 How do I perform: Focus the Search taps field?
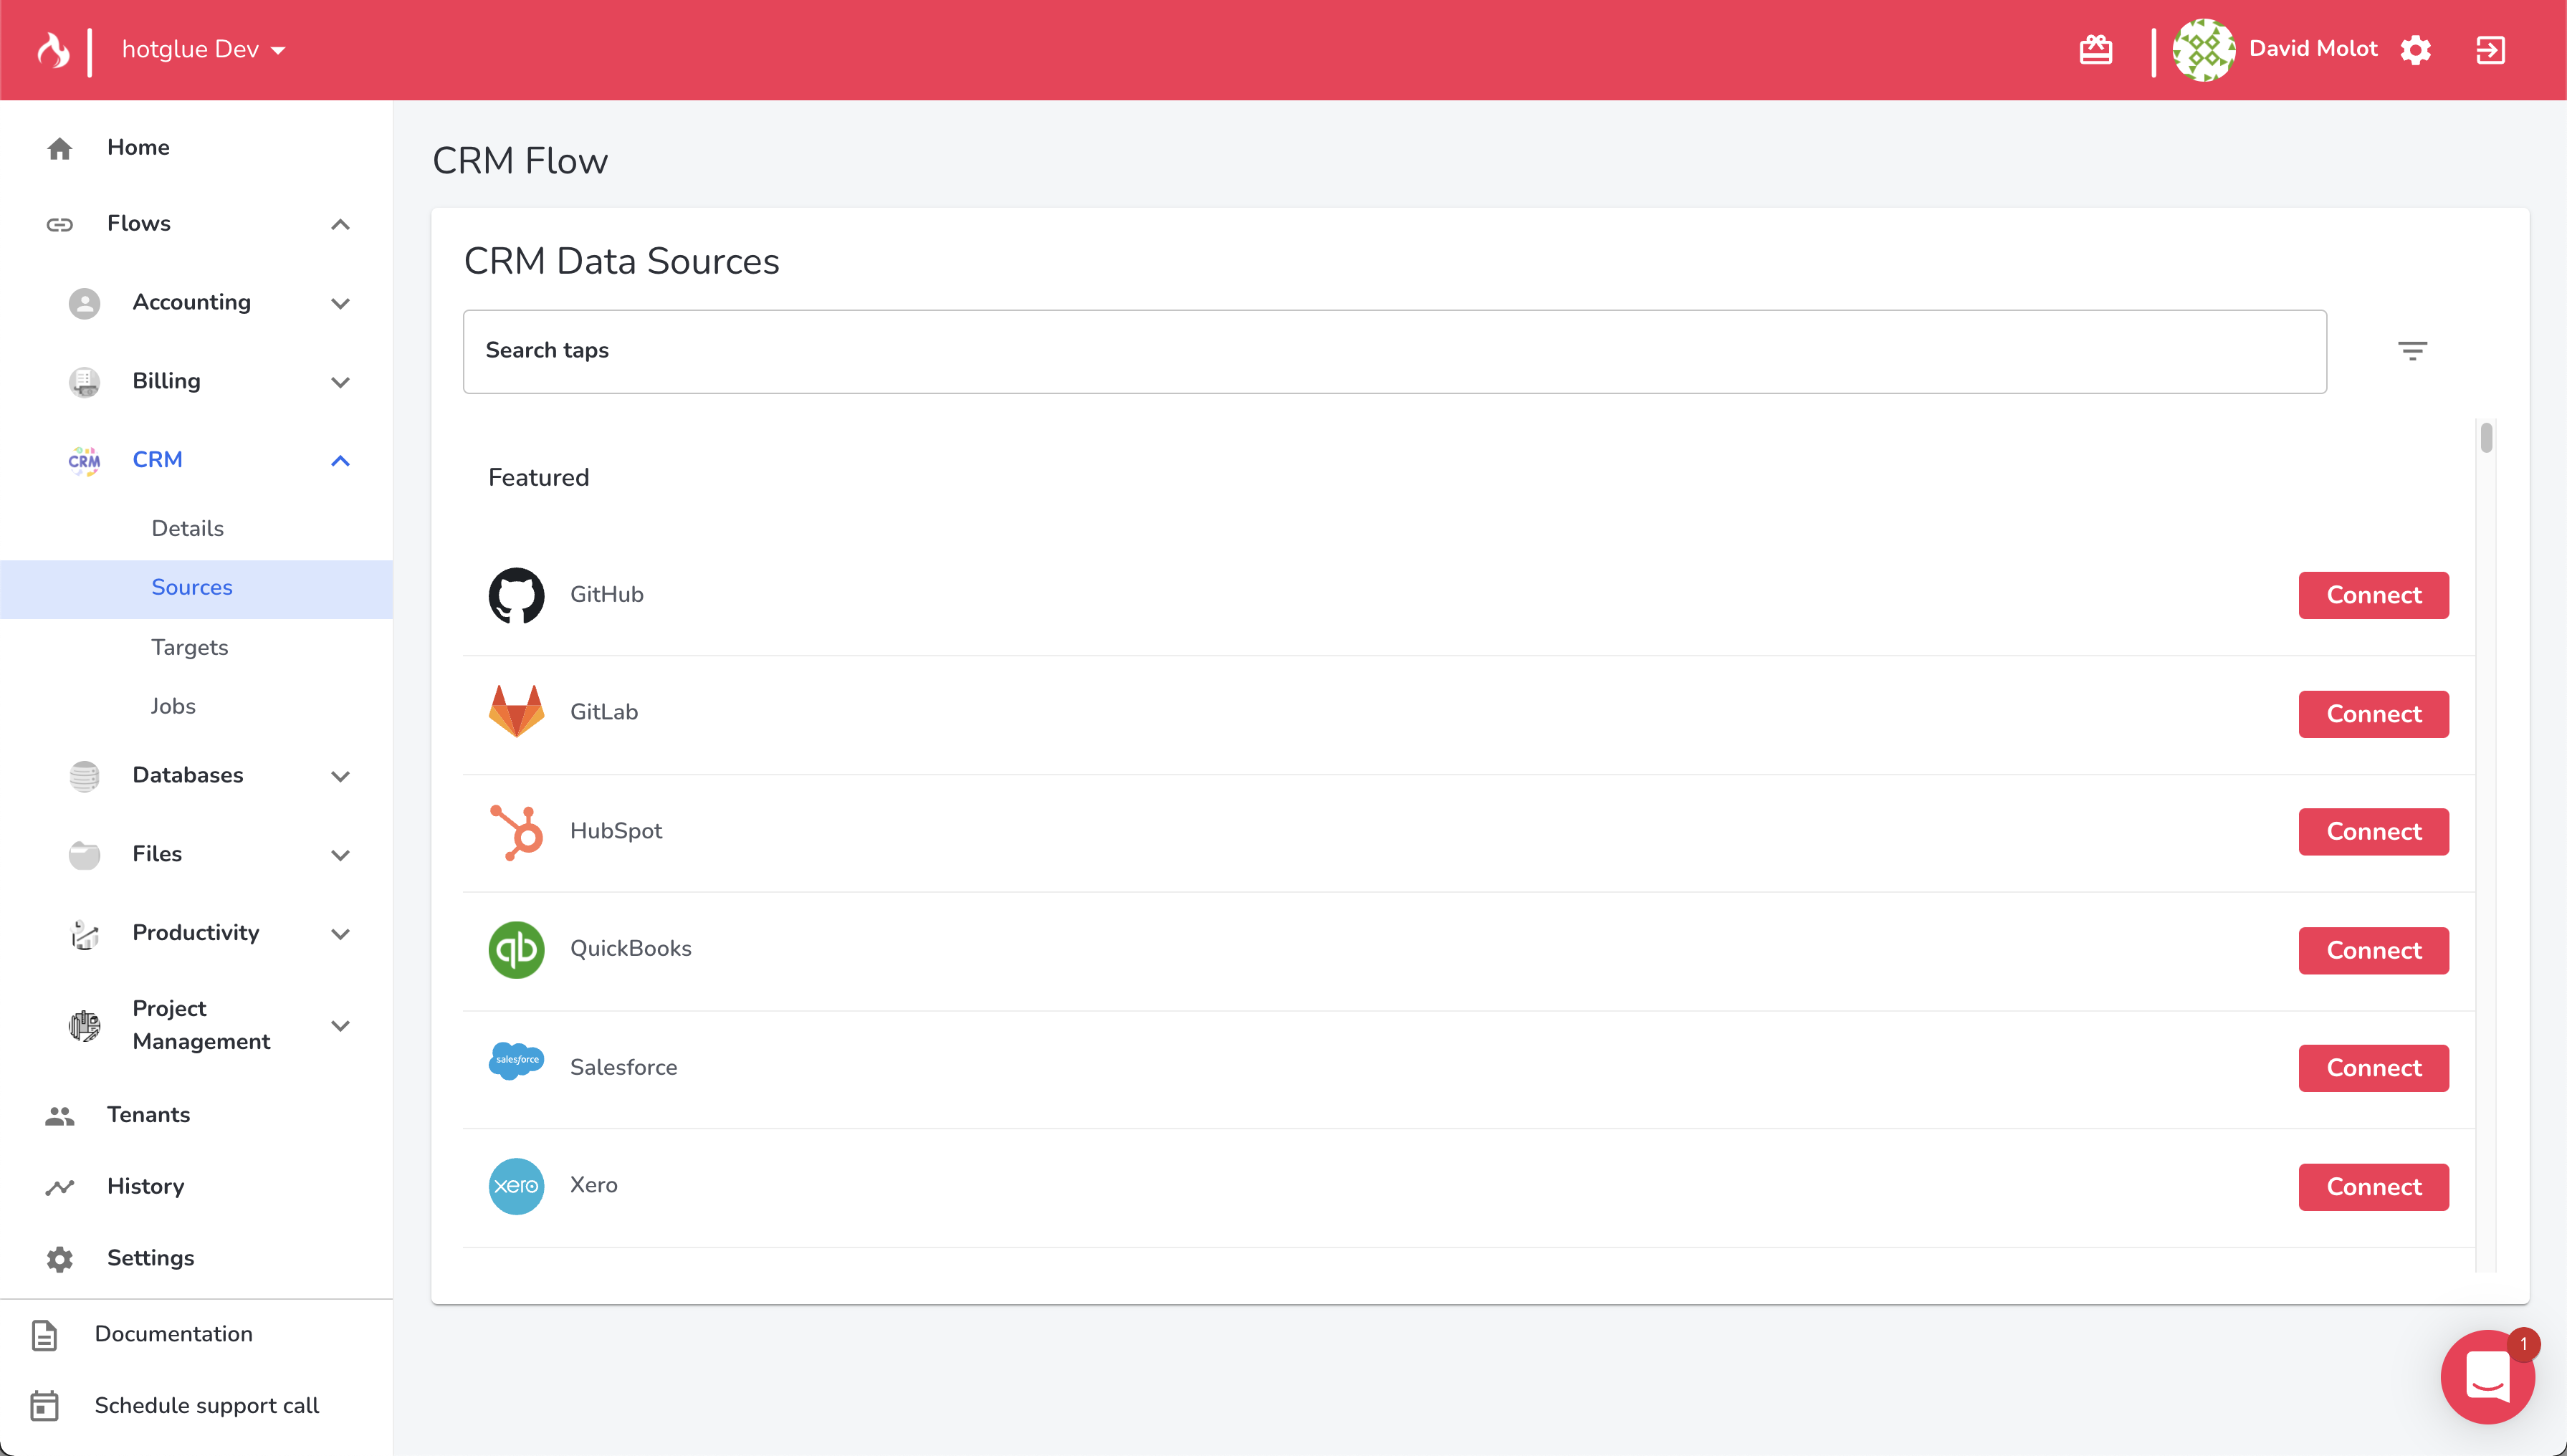1394,352
